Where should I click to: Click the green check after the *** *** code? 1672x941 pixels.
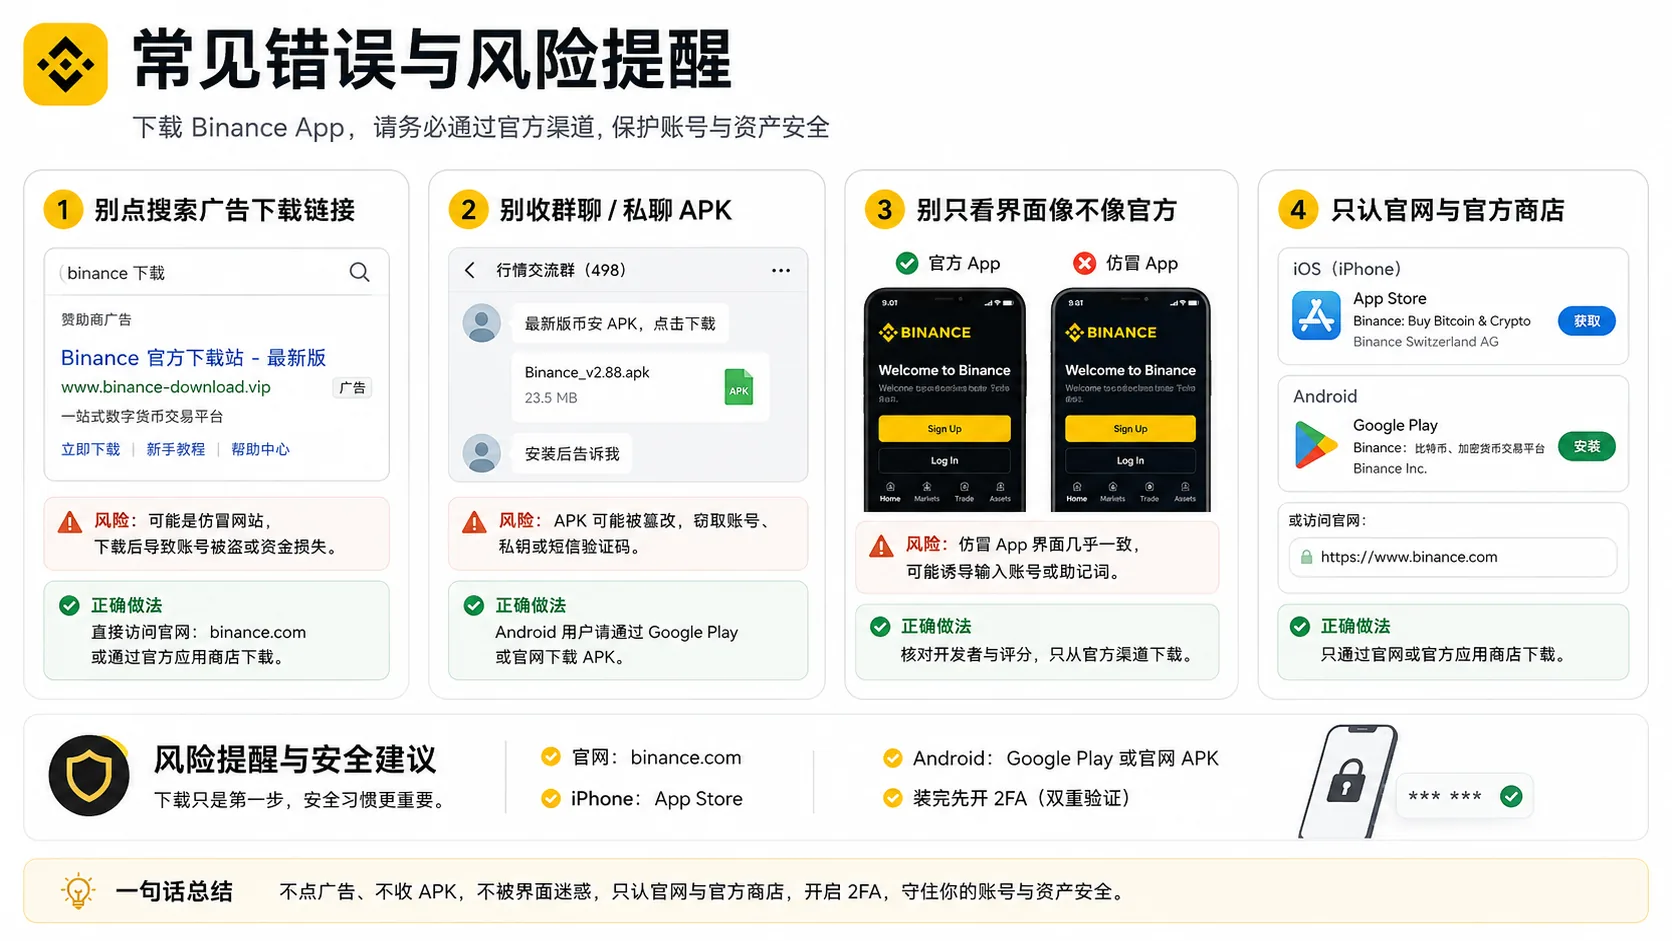1511,796
